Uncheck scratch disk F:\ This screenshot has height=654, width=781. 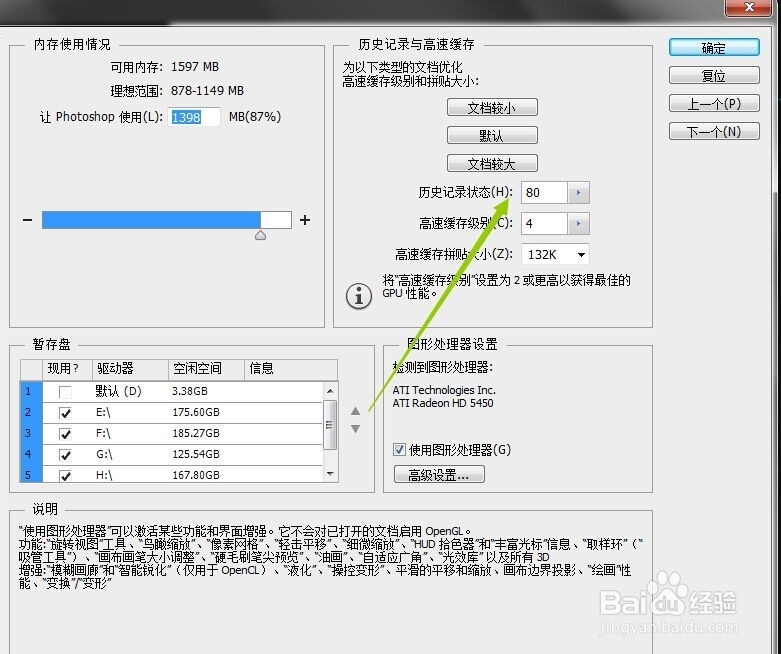point(65,434)
